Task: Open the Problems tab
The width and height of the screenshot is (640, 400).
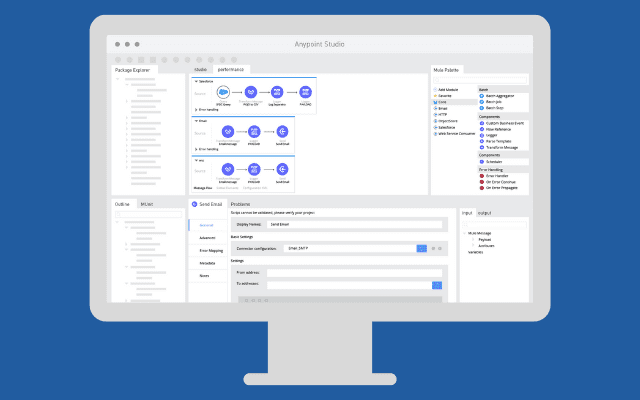Action: [240, 204]
